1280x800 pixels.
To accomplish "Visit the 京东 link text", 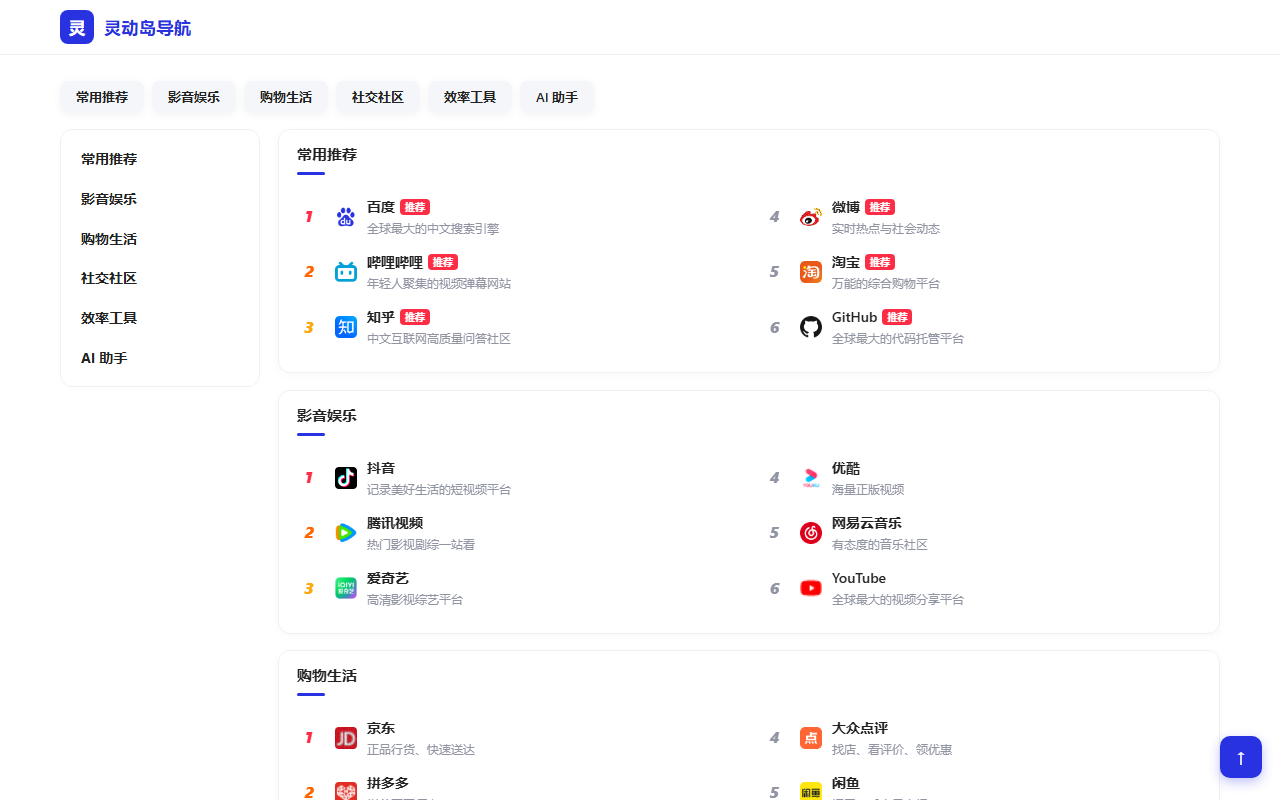I will (x=381, y=728).
